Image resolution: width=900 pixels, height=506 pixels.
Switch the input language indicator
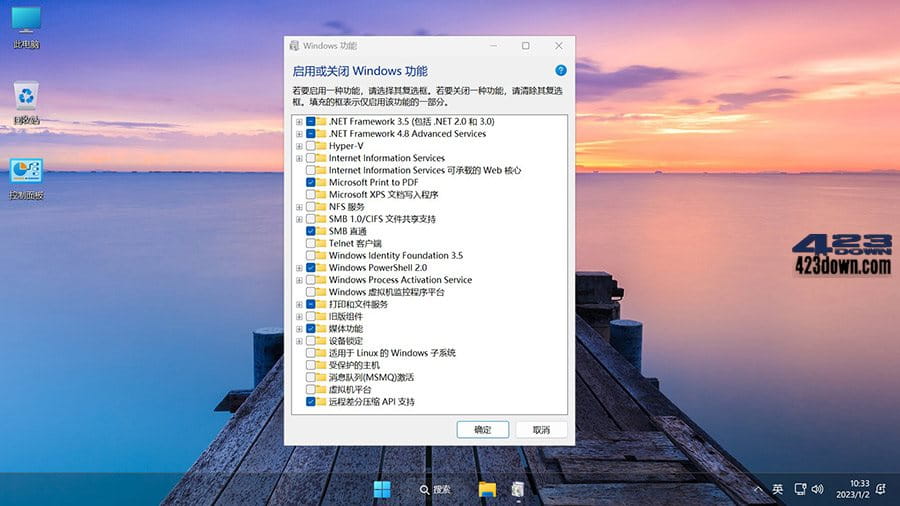click(x=777, y=489)
